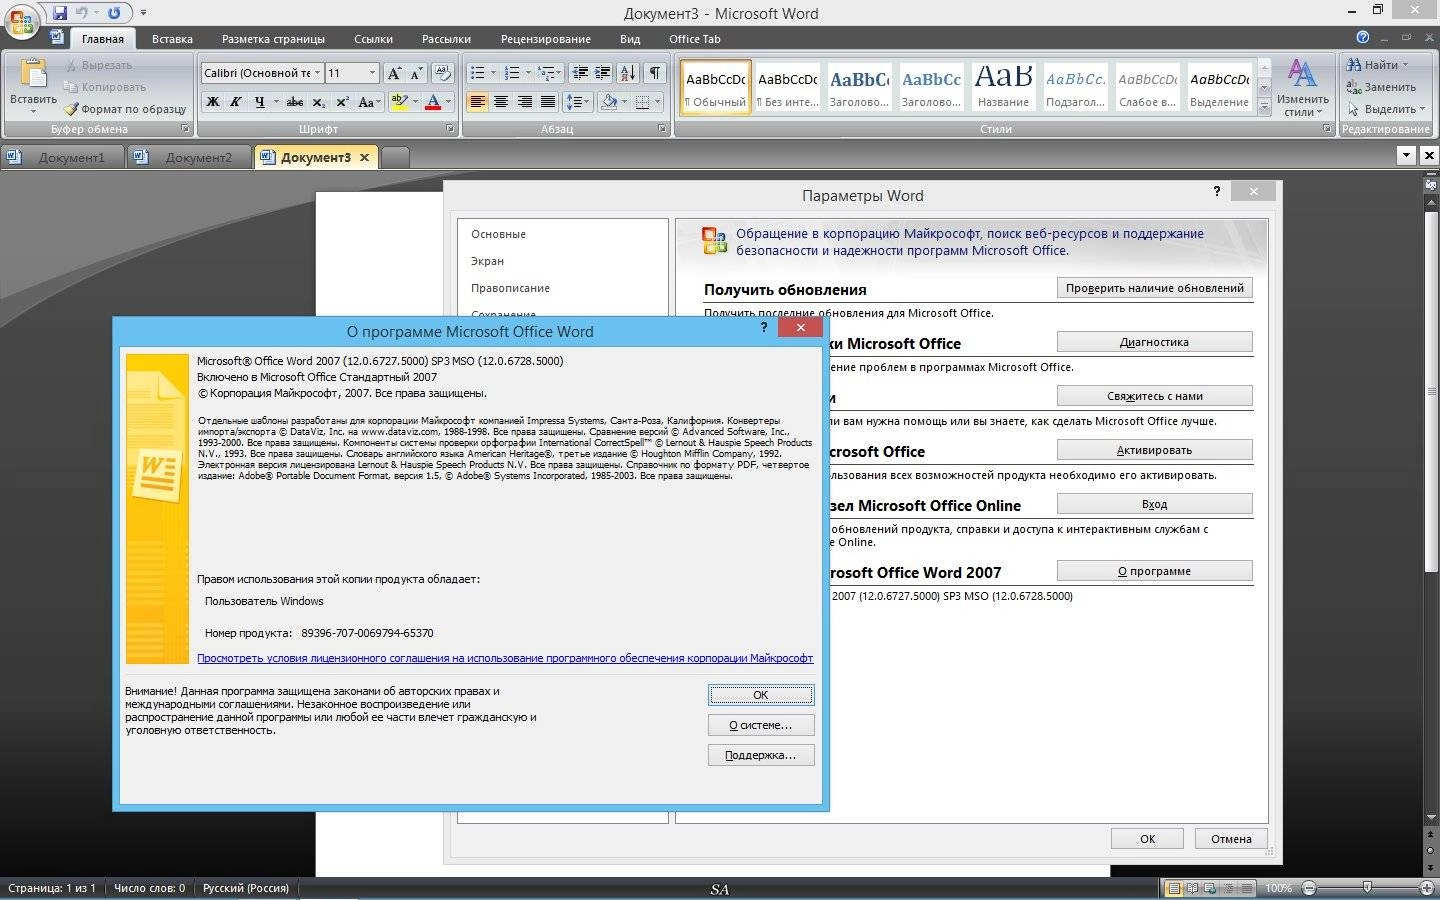Justify text alignment
The image size is (1440, 900).
tap(548, 102)
